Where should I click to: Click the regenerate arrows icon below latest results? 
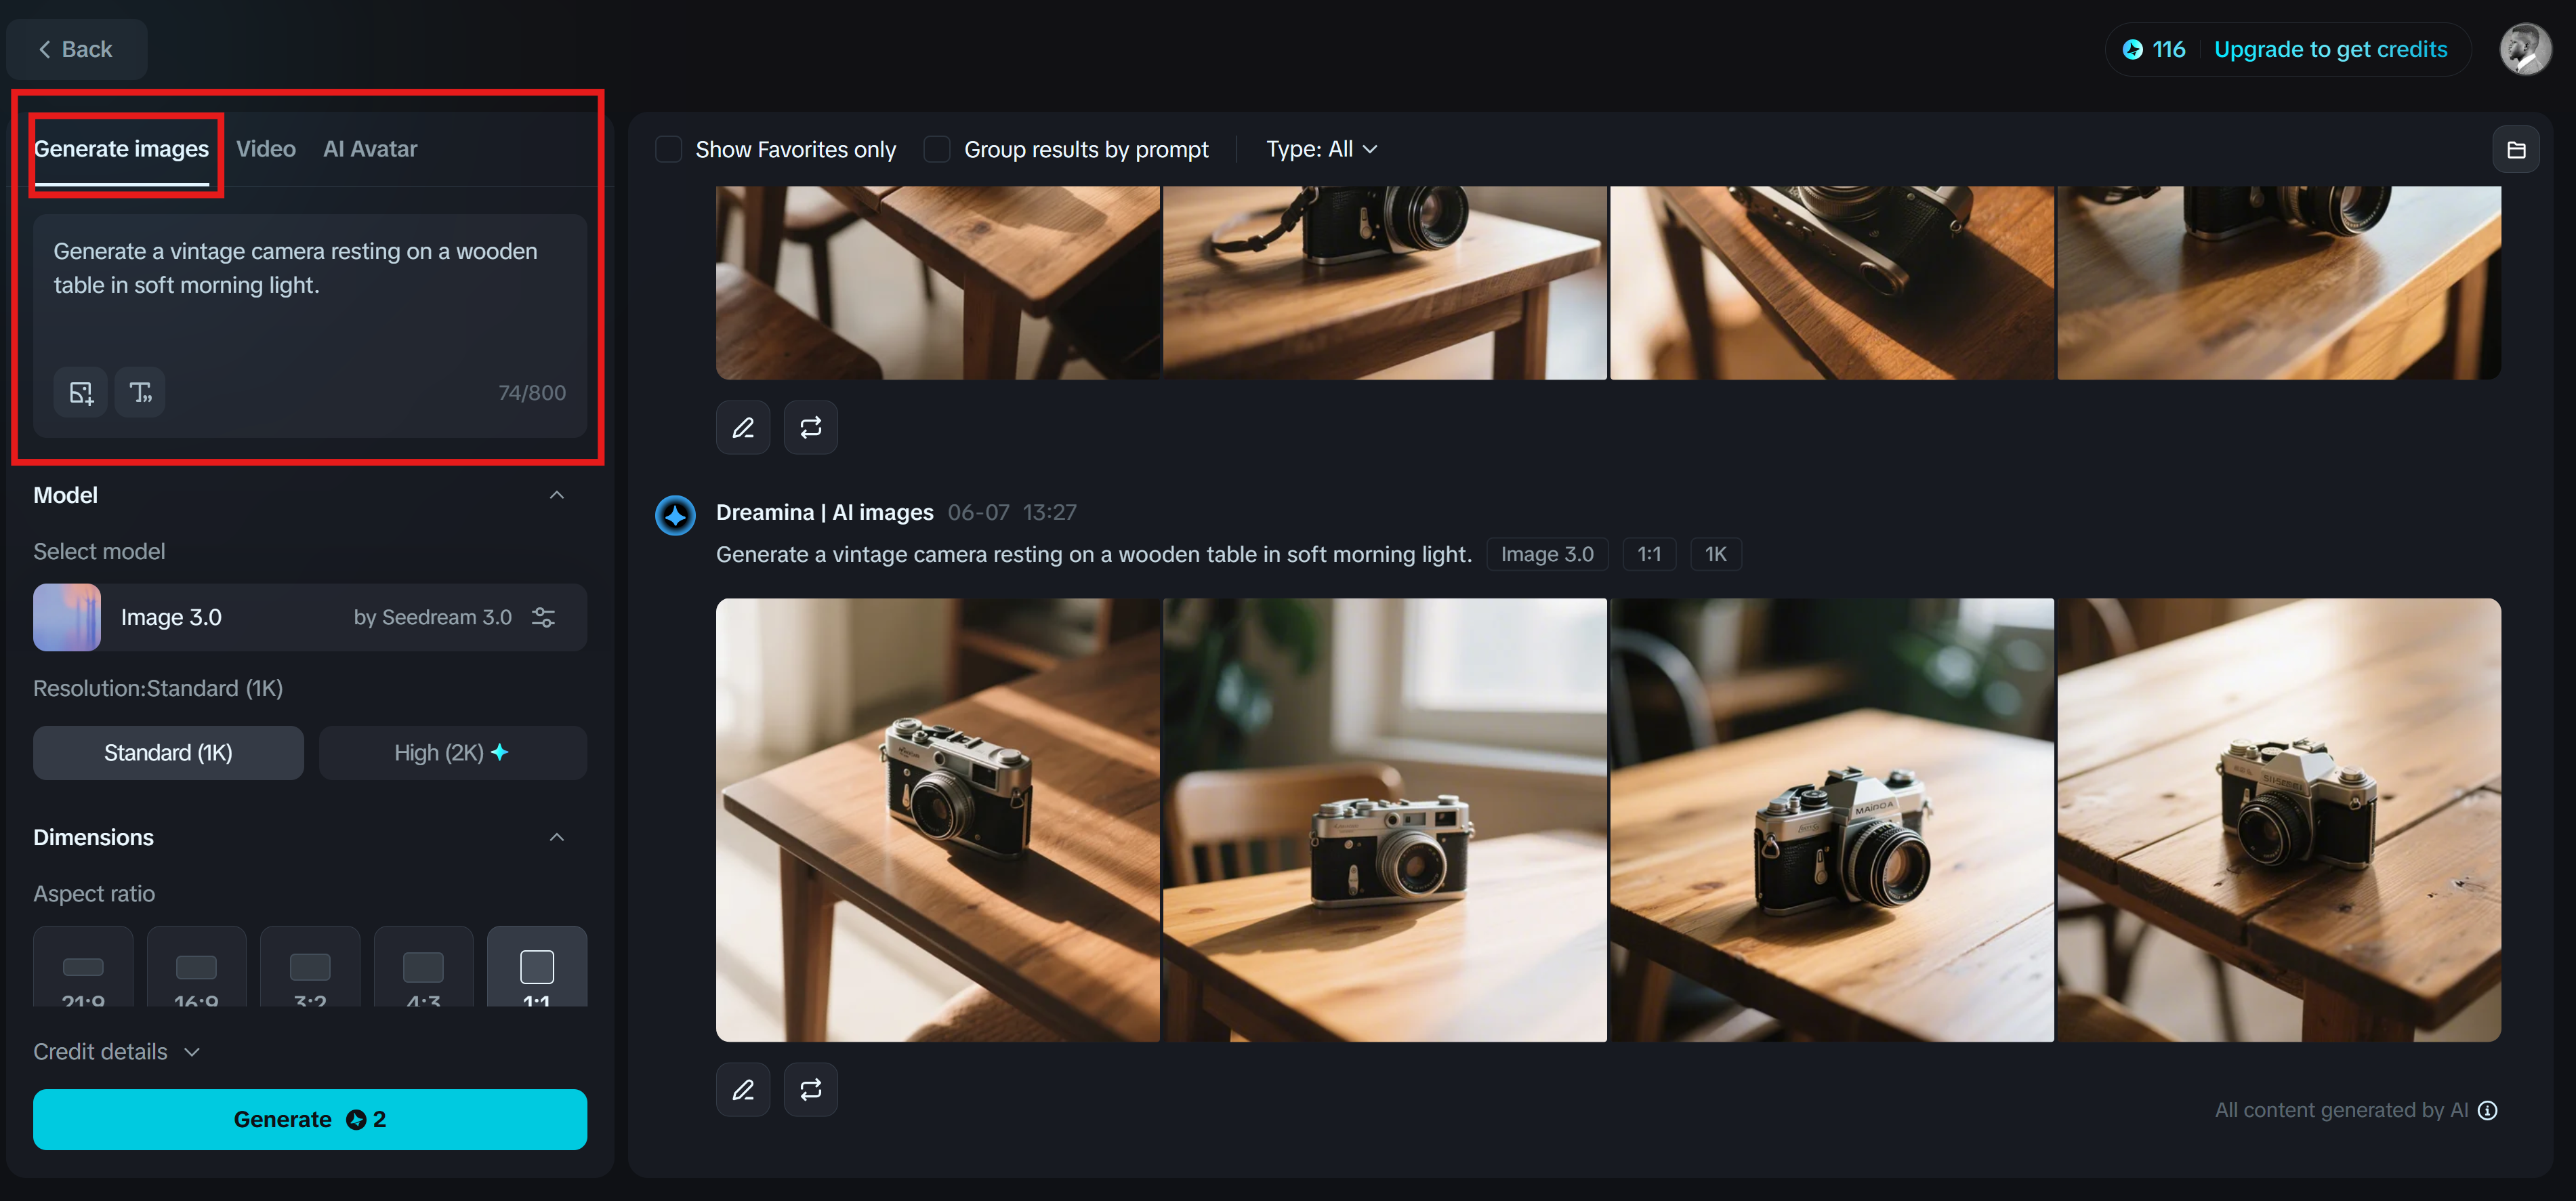tap(810, 1089)
